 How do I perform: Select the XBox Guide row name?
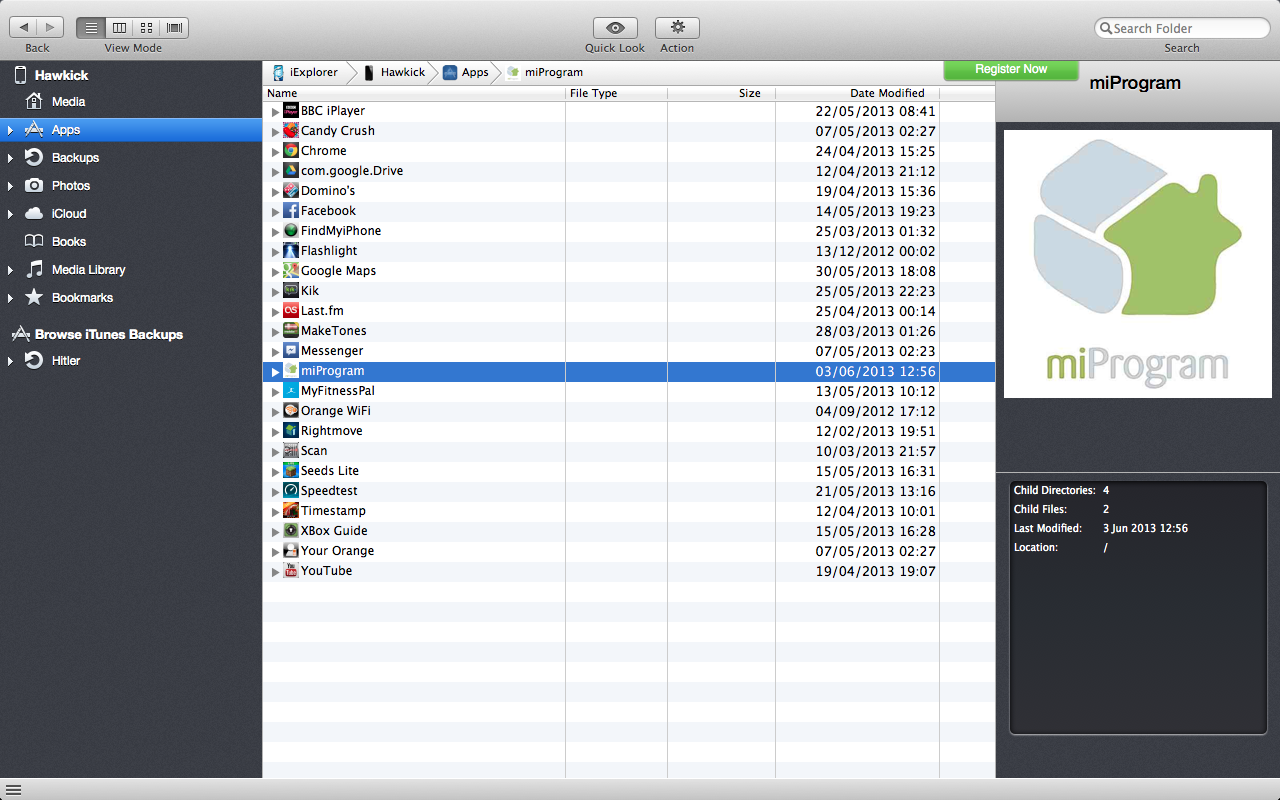click(x=334, y=531)
